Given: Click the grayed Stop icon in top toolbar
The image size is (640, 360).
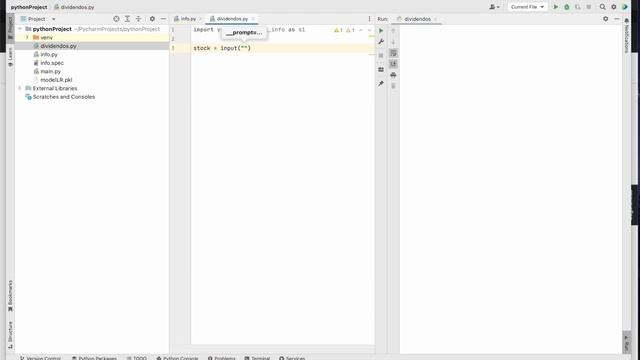Looking at the screenshot, I should 589,7.
